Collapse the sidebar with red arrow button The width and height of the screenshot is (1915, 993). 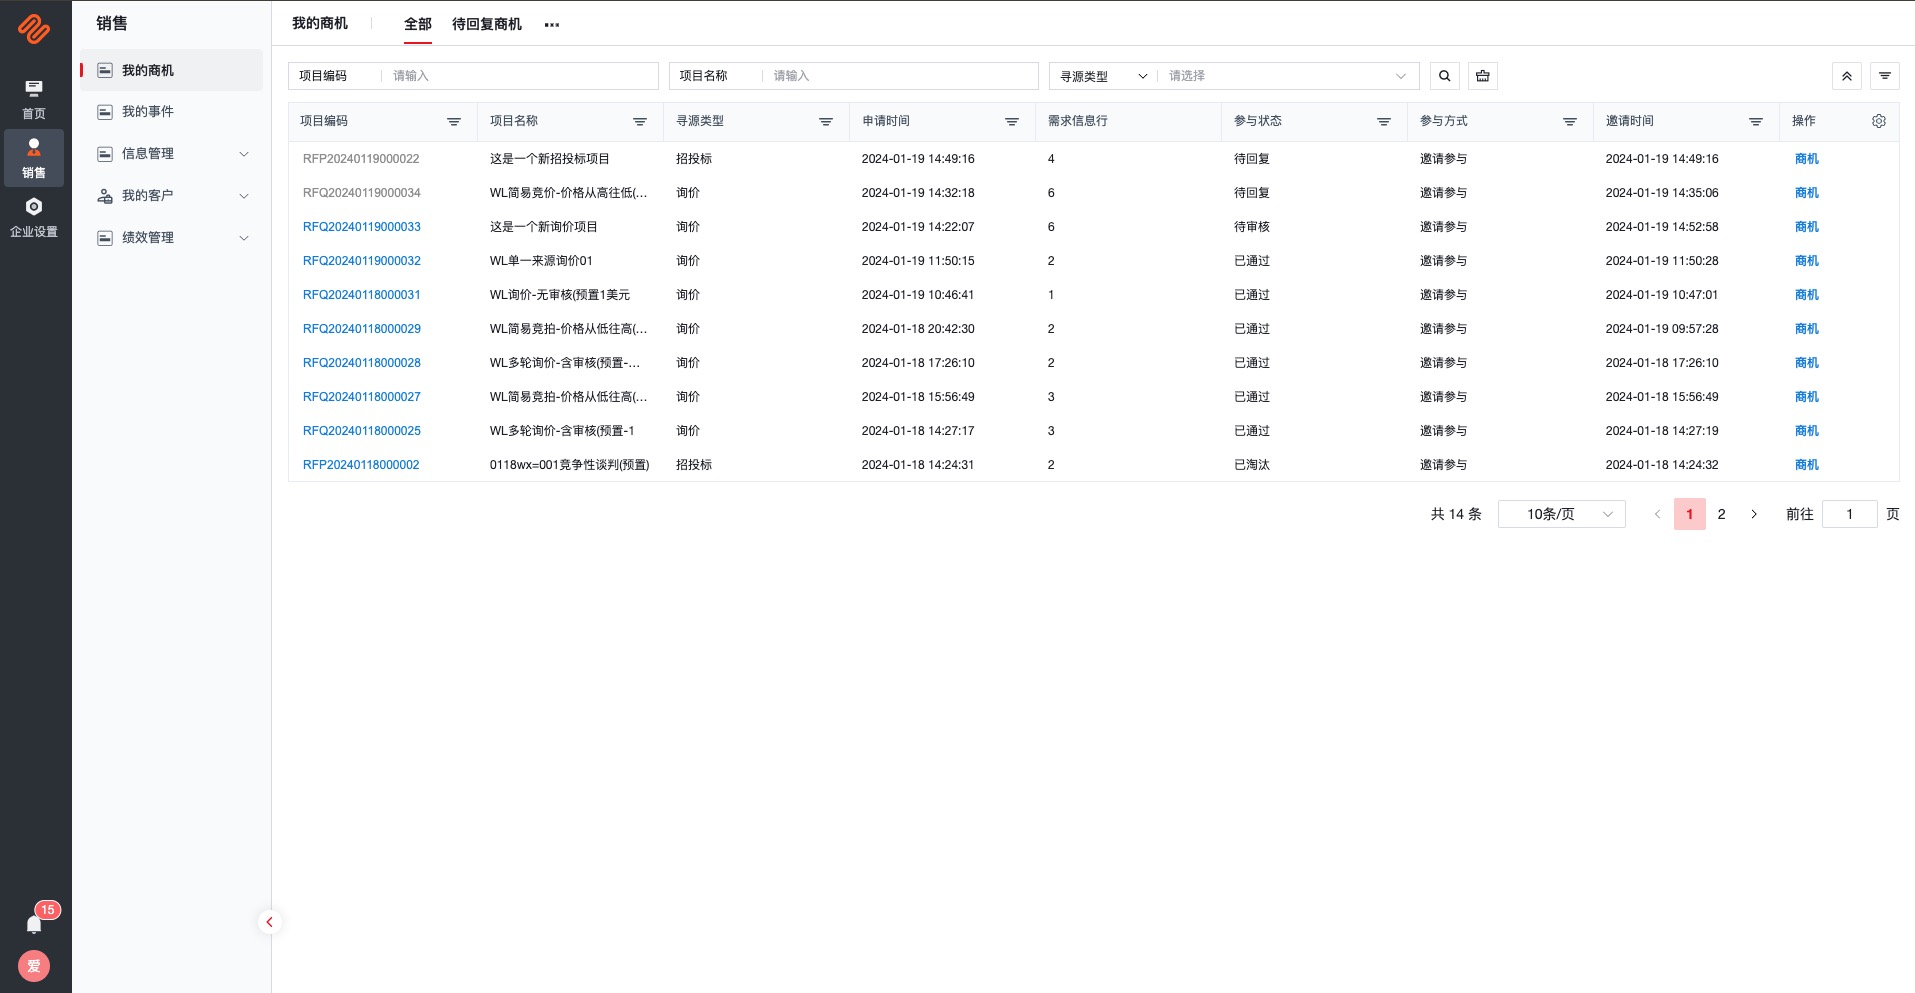[x=269, y=922]
